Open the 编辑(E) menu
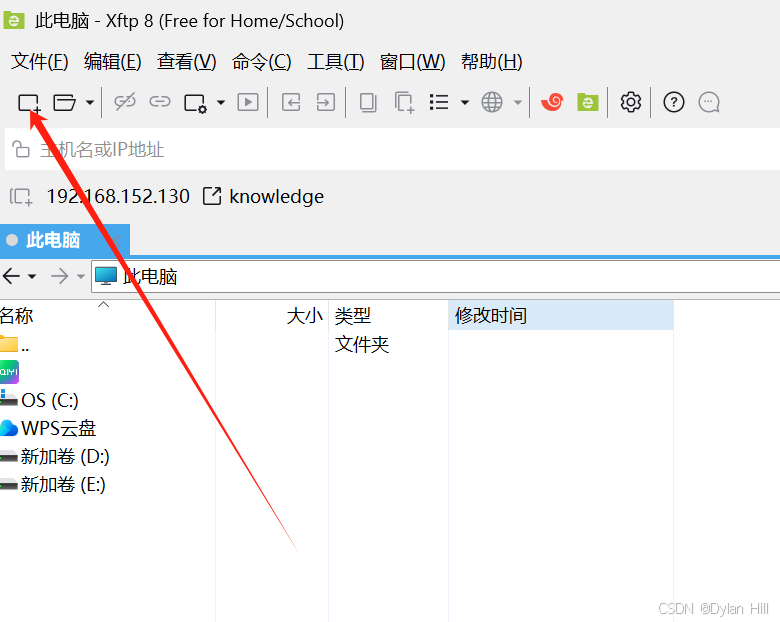Image resolution: width=780 pixels, height=622 pixels. coord(112,62)
